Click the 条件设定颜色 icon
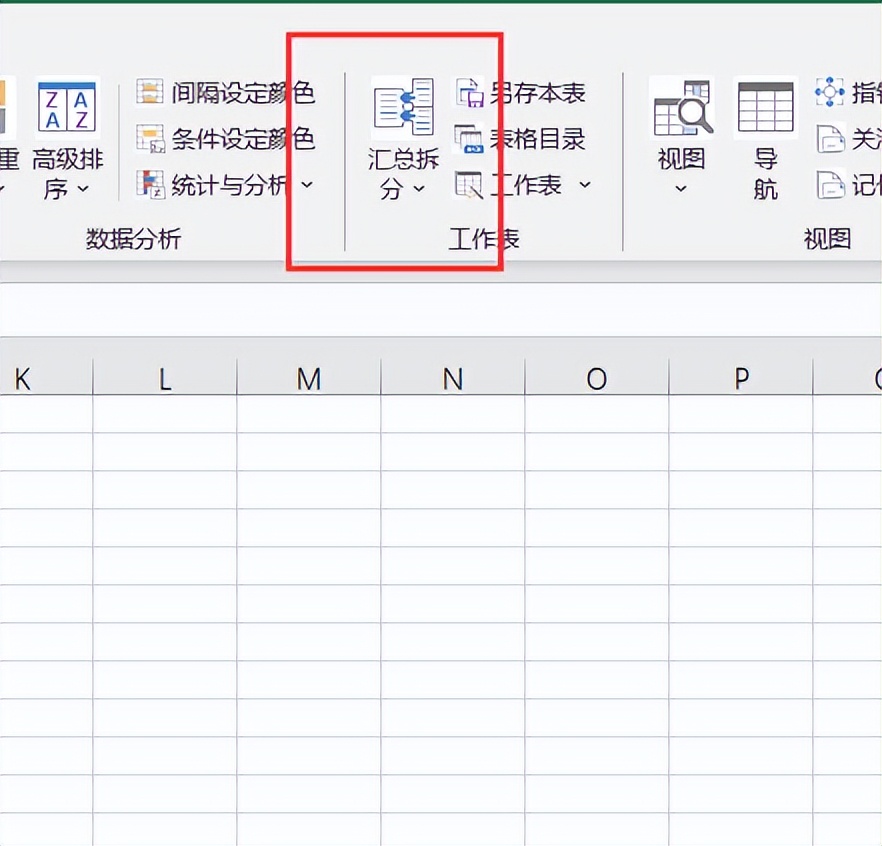 [150, 138]
